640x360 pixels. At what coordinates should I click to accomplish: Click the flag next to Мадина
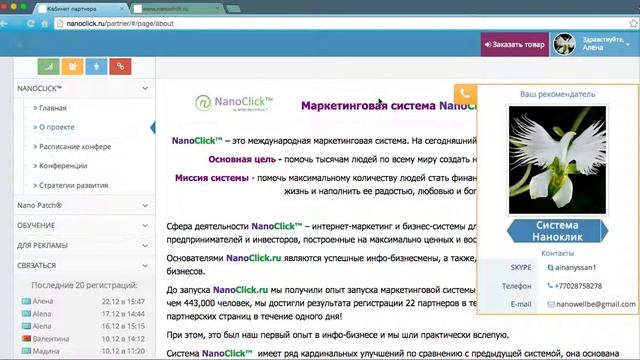click(x=26, y=351)
